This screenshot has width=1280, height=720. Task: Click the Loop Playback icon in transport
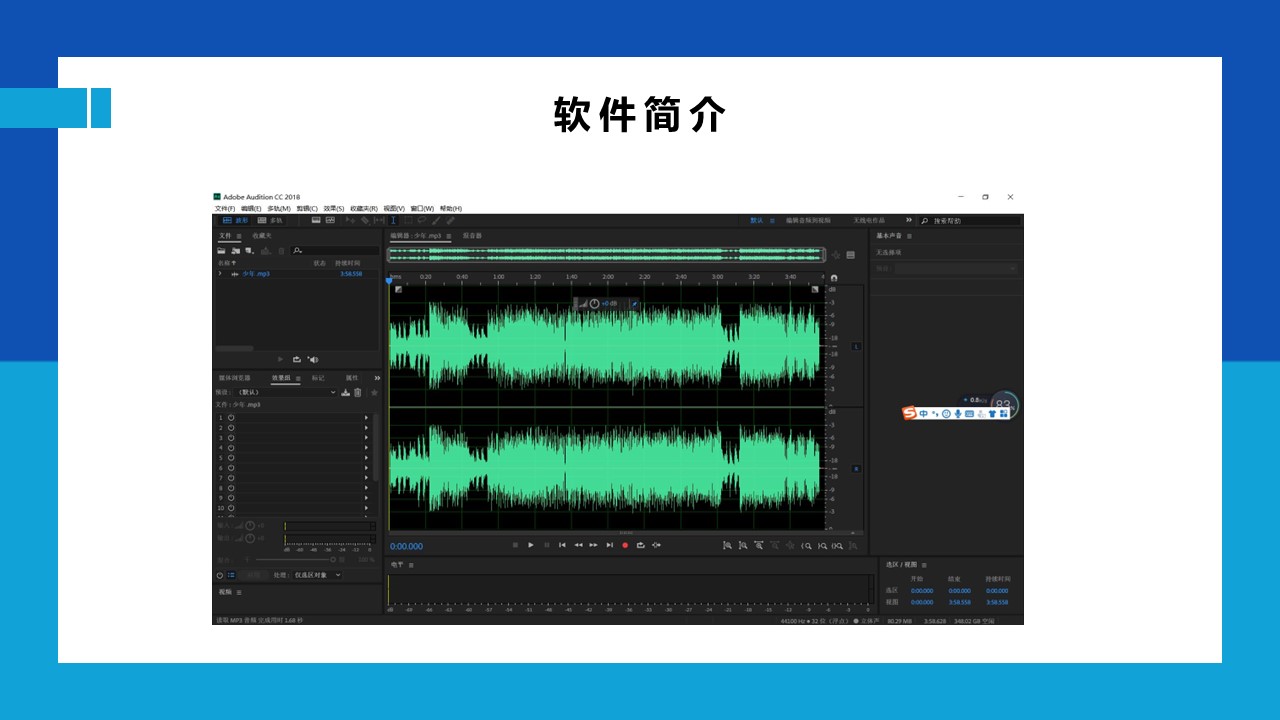coord(640,545)
